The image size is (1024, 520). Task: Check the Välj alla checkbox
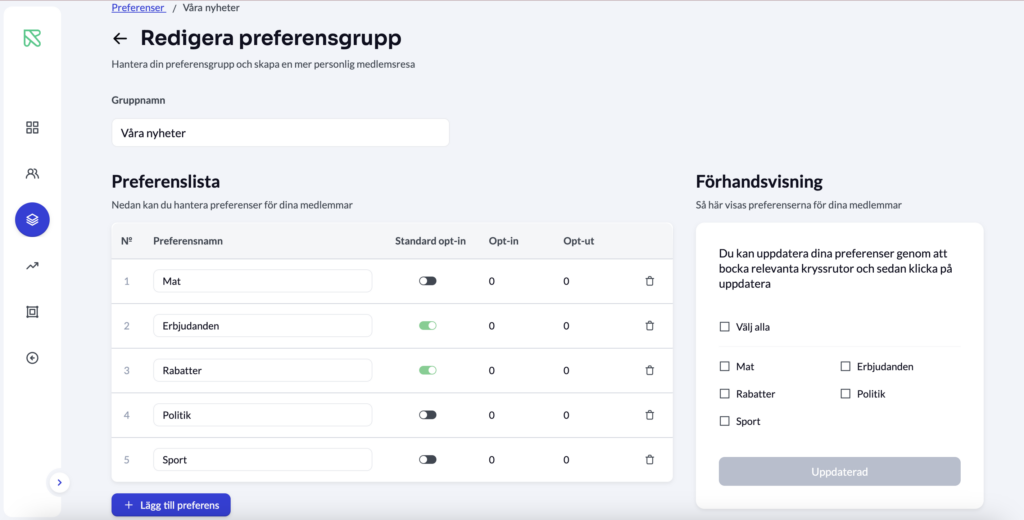pos(724,327)
